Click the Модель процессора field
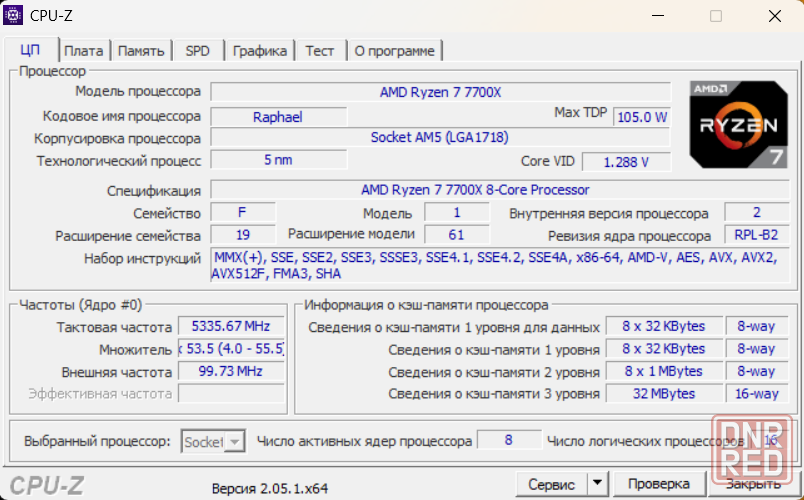Viewport: 804px width, 500px height. point(441,92)
